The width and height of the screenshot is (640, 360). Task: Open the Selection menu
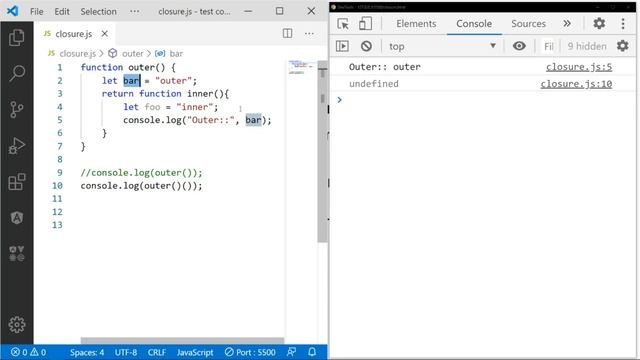click(98, 11)
